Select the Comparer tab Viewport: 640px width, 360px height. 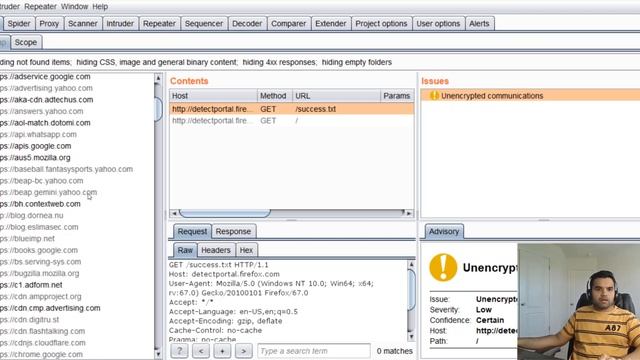(289, 24)
